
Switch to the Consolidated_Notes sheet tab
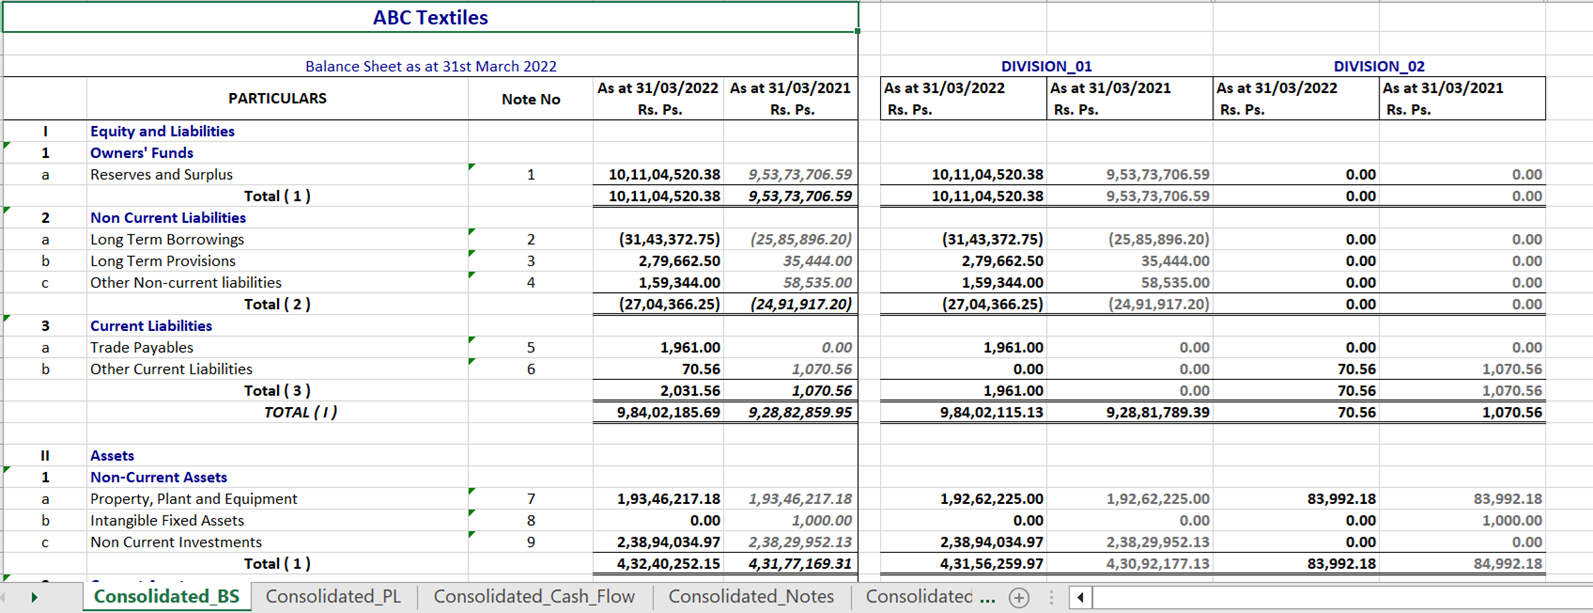(751, 597)
